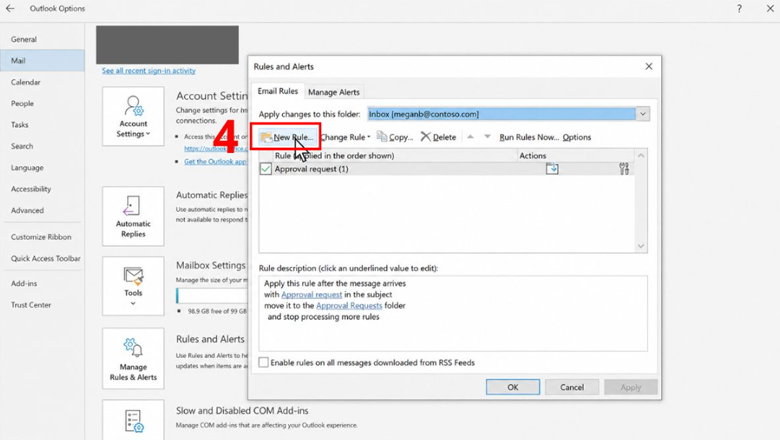The height and width of the screenshot is (440, 780).
Task: Open the help question mark icon
Action: point(739,8)
